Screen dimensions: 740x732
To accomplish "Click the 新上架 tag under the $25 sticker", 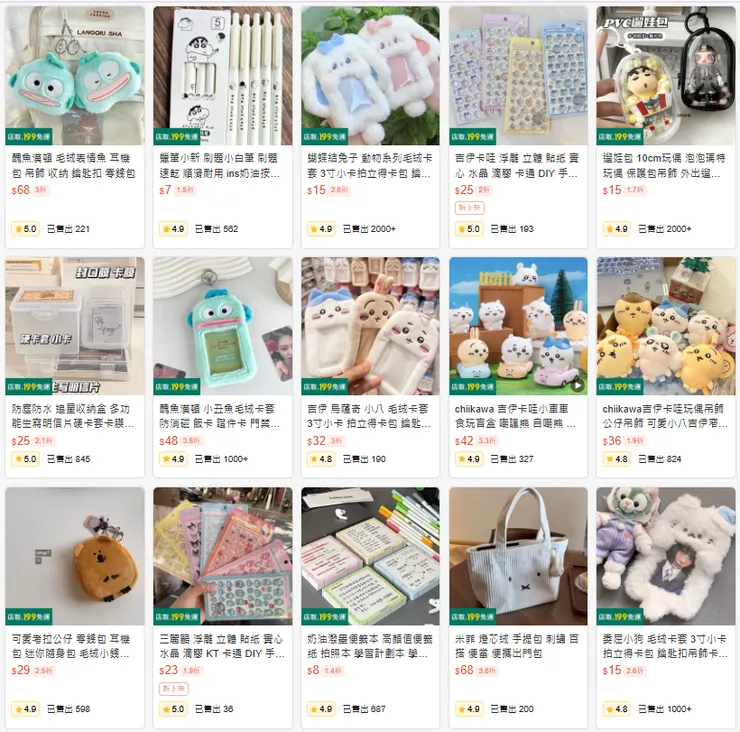I will (469, 208).
